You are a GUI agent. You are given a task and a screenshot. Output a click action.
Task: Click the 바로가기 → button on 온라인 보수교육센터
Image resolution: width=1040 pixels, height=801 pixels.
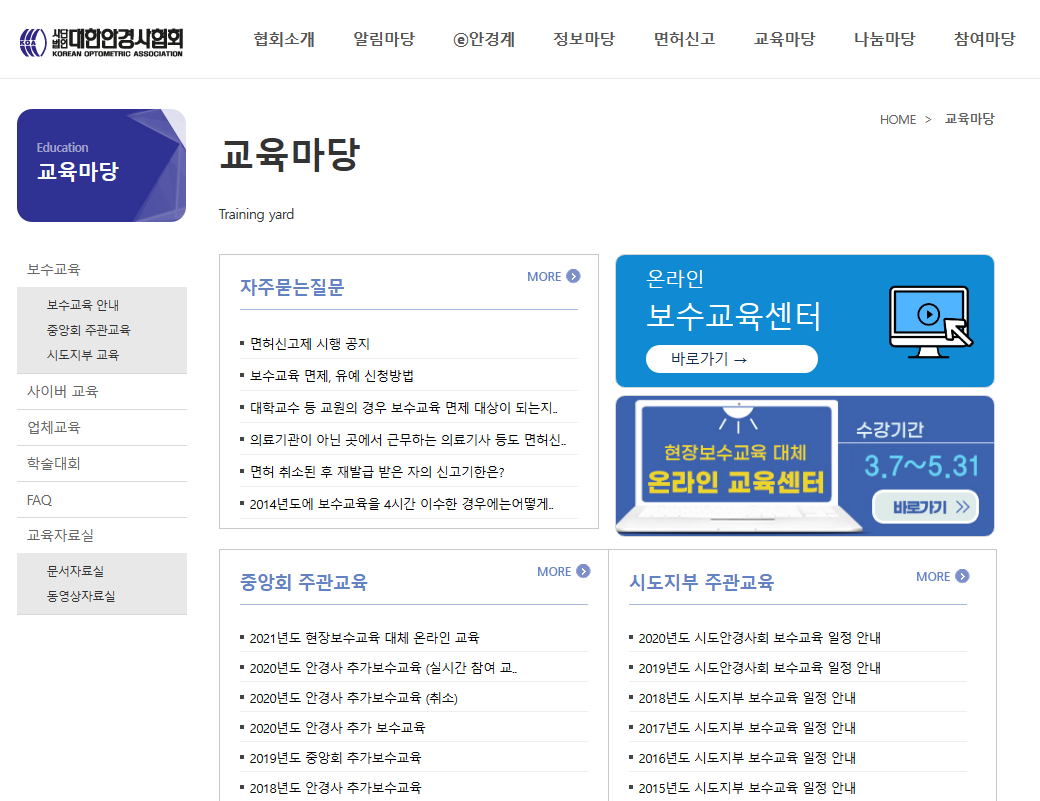[x=730, y=358]
